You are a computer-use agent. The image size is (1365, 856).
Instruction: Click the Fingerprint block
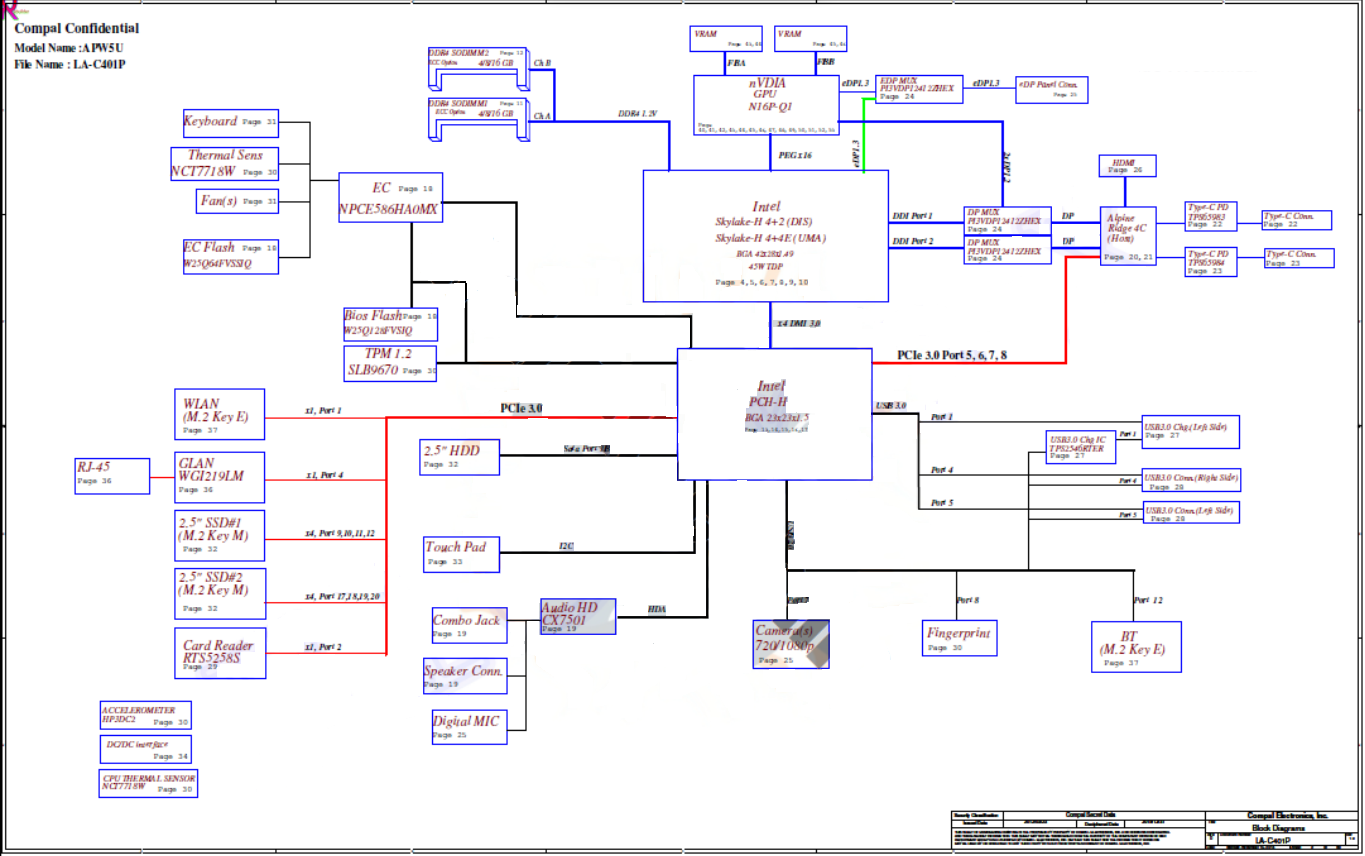pos(960,638)
